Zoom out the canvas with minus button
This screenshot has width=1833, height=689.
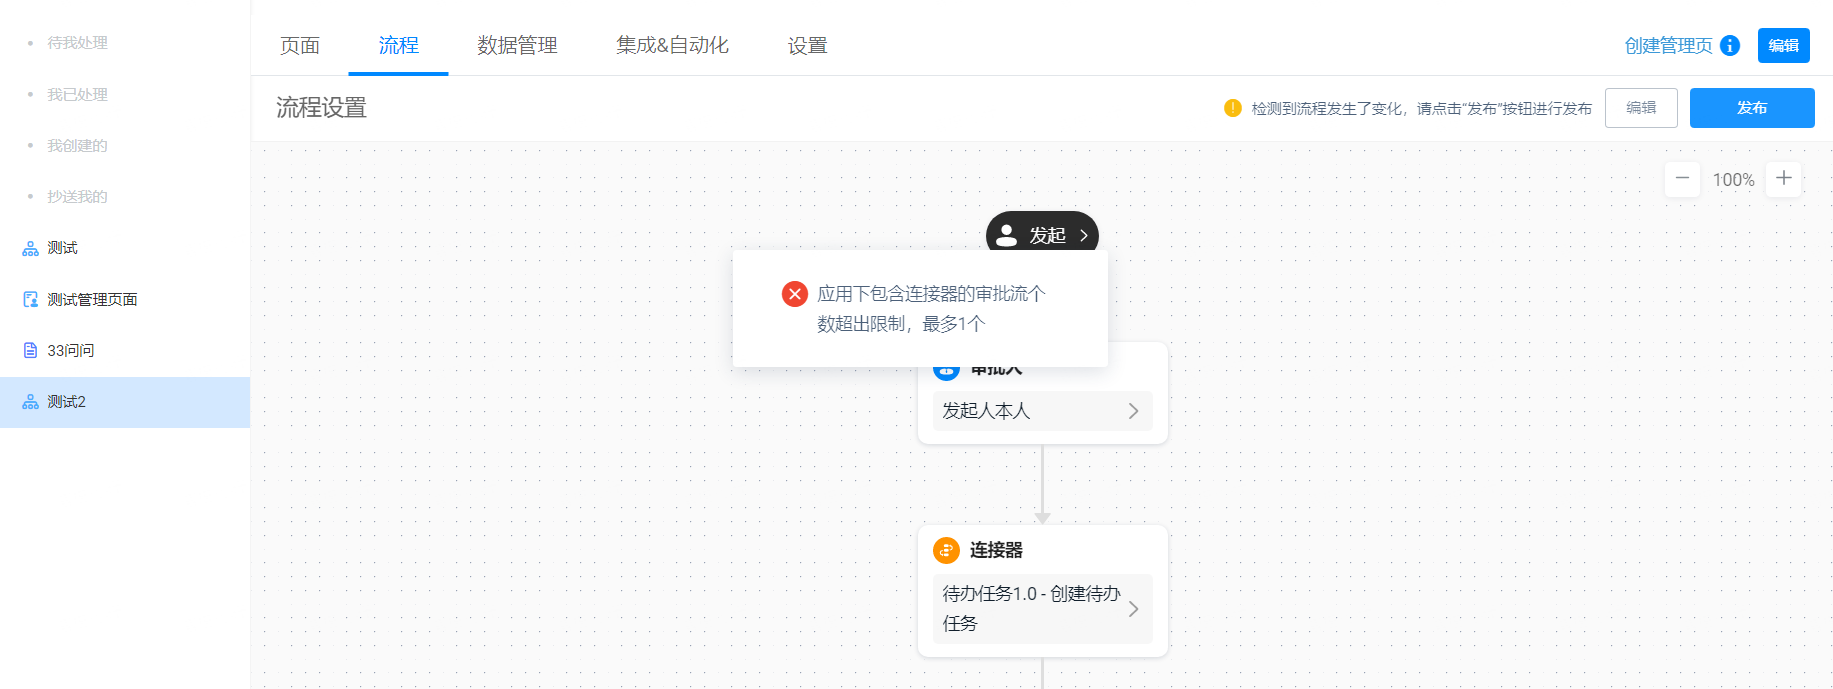coord(1682,179)
